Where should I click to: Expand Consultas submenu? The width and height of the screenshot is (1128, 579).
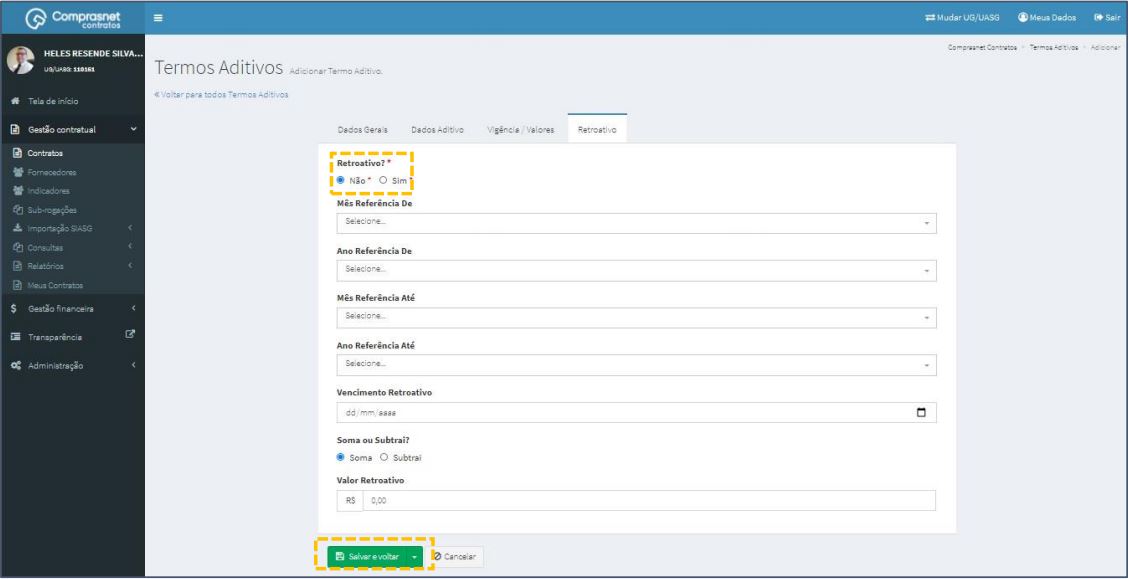click(72, 247)
